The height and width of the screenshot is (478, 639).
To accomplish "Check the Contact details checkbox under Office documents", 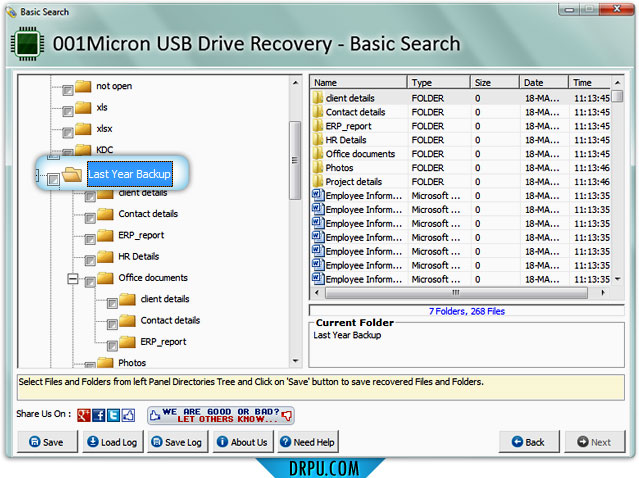I will point(112,324).
